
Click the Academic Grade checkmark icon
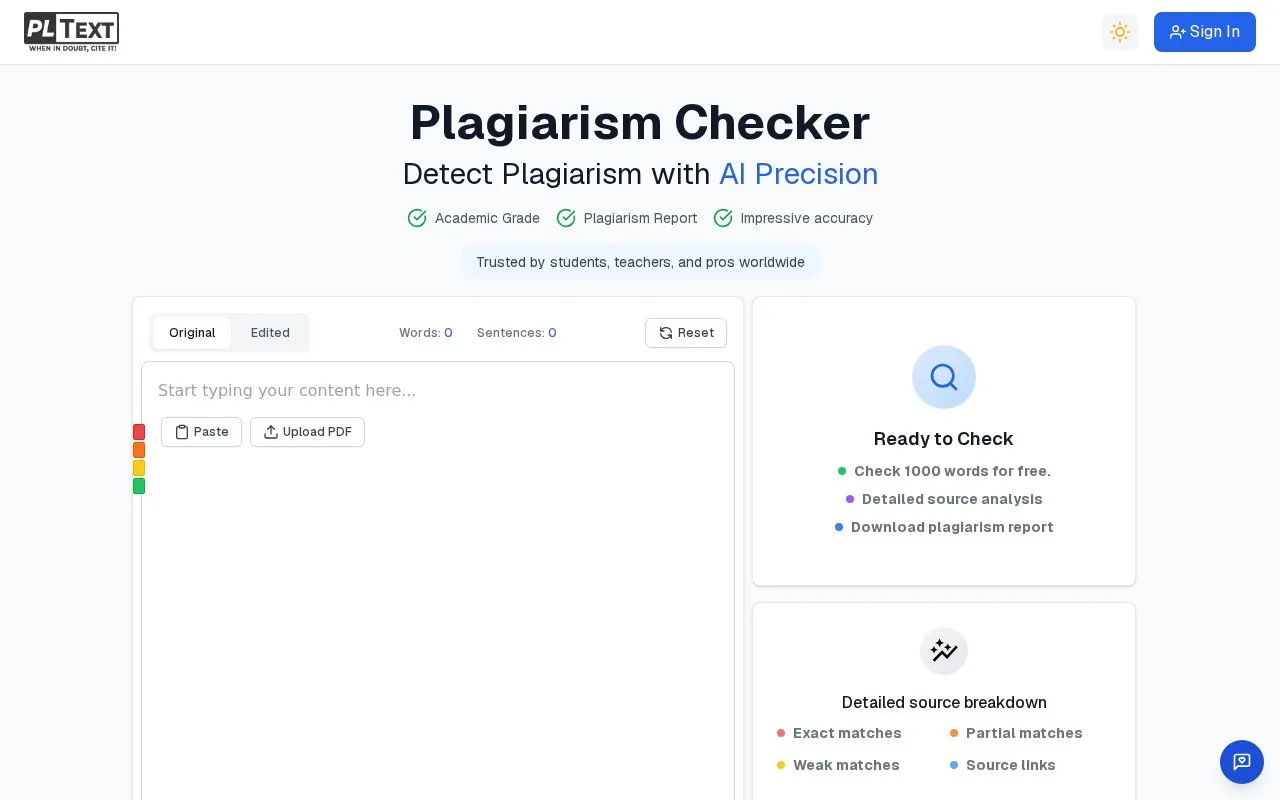(x=417, y=218)
